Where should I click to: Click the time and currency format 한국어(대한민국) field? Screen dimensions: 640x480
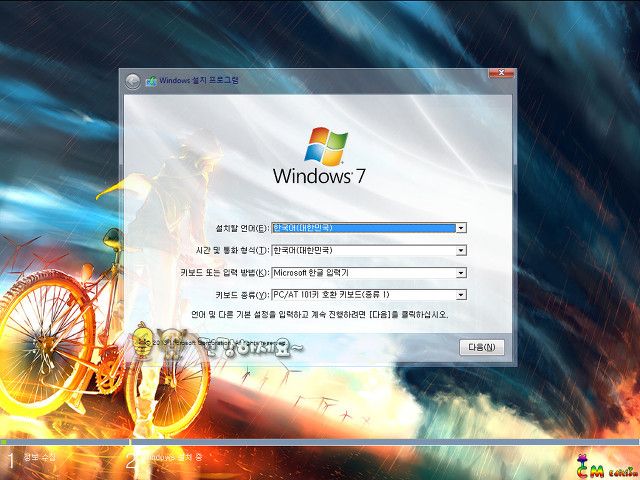[x=369, y=250]
